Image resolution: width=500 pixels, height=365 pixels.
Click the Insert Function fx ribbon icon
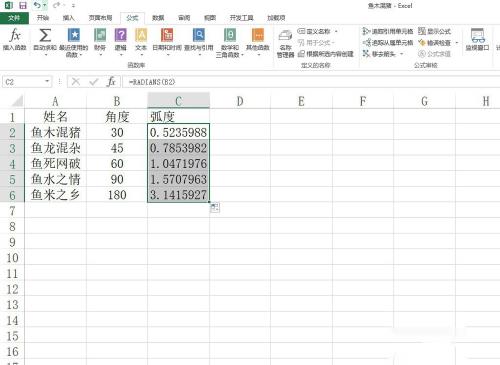(15, 35)
